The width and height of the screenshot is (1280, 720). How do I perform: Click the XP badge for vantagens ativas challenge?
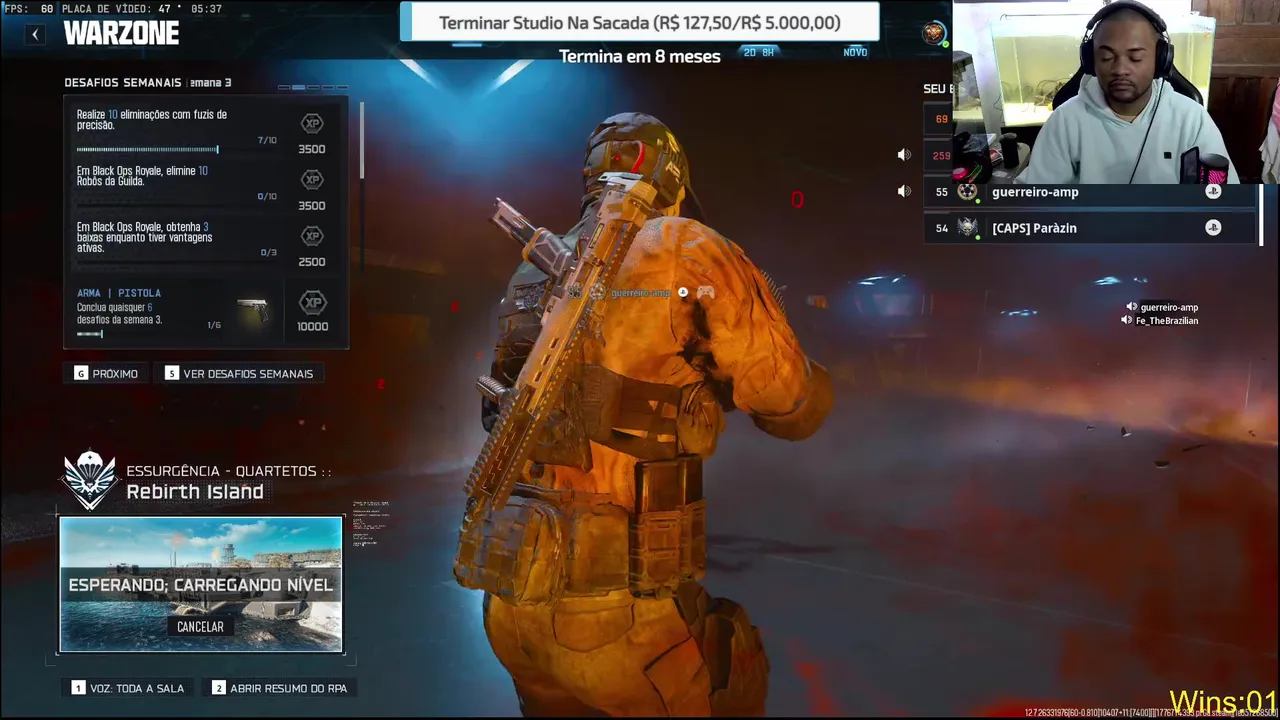coord(312,236)
